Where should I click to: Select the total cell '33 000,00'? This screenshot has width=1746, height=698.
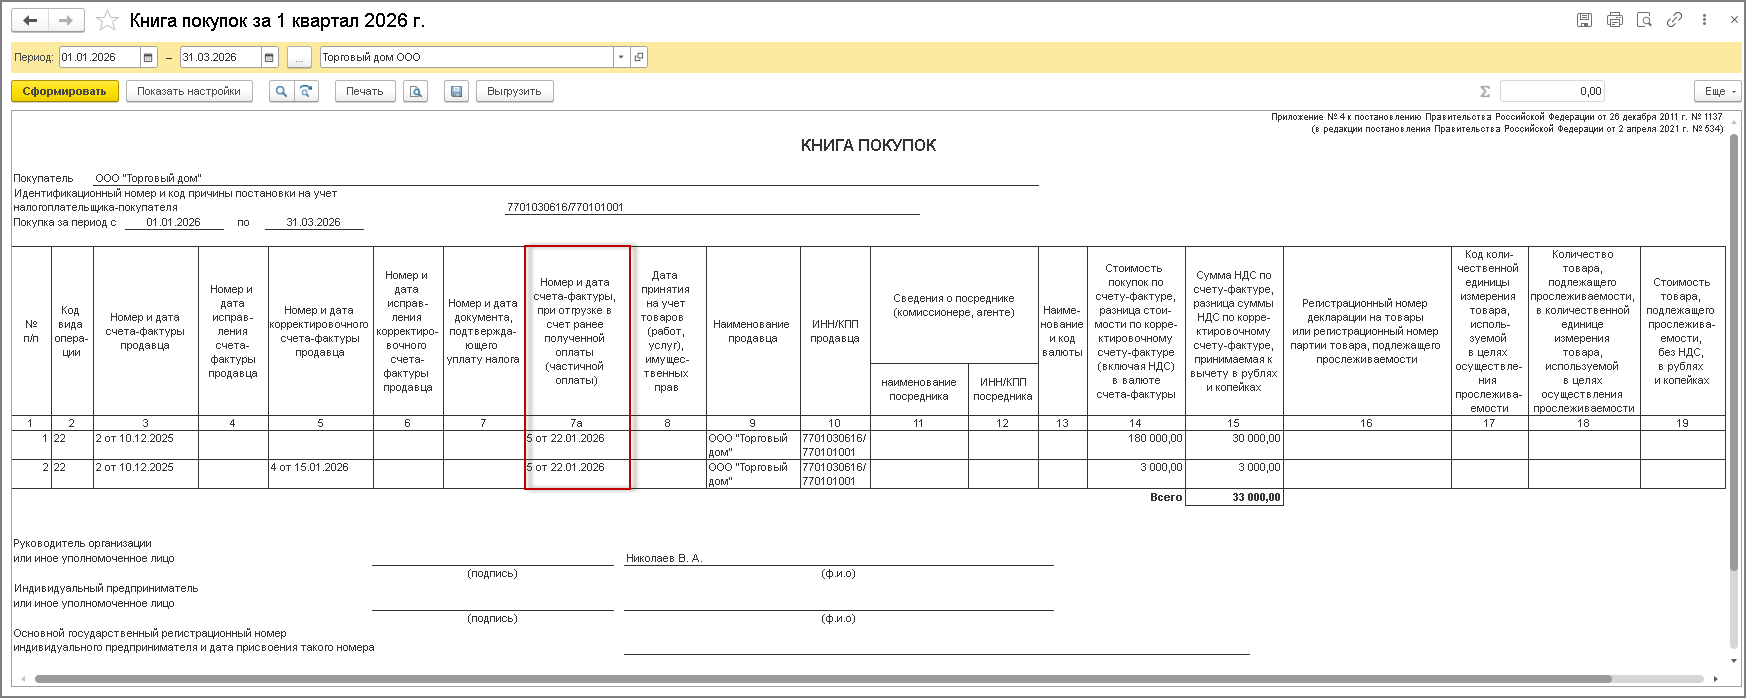point(1234,497)
